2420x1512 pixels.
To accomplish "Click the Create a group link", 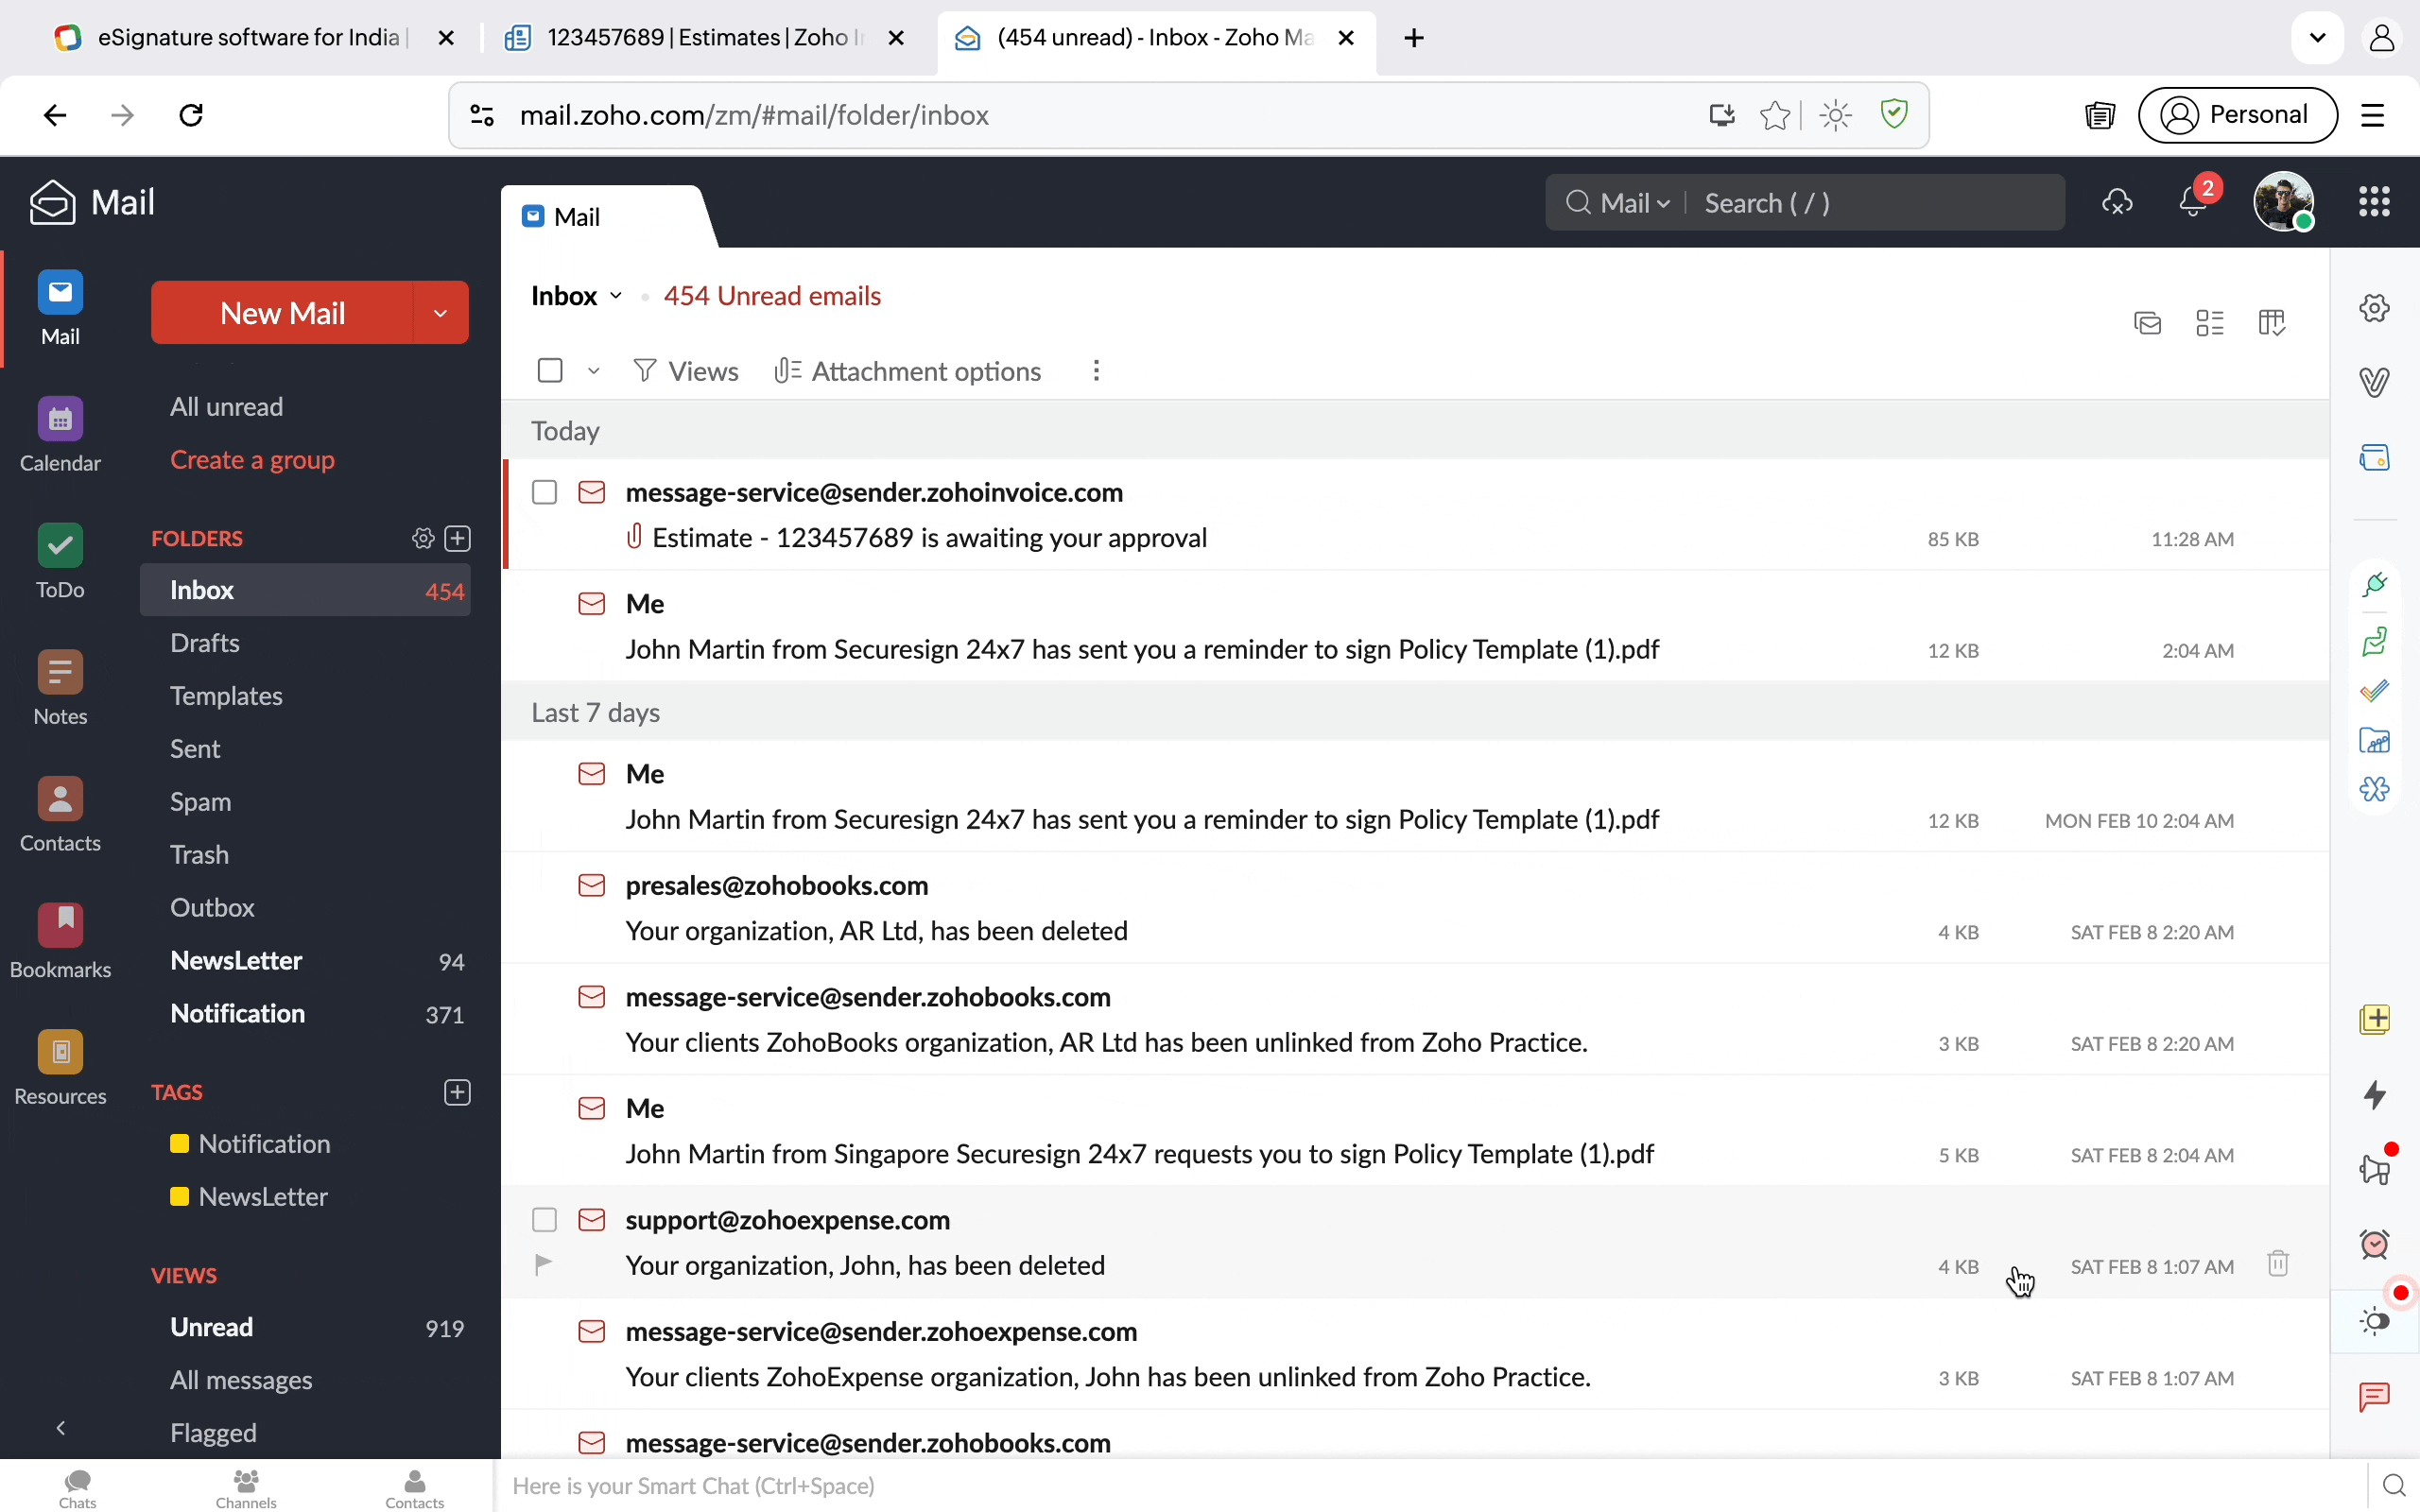I will click(x=252, y=460).
